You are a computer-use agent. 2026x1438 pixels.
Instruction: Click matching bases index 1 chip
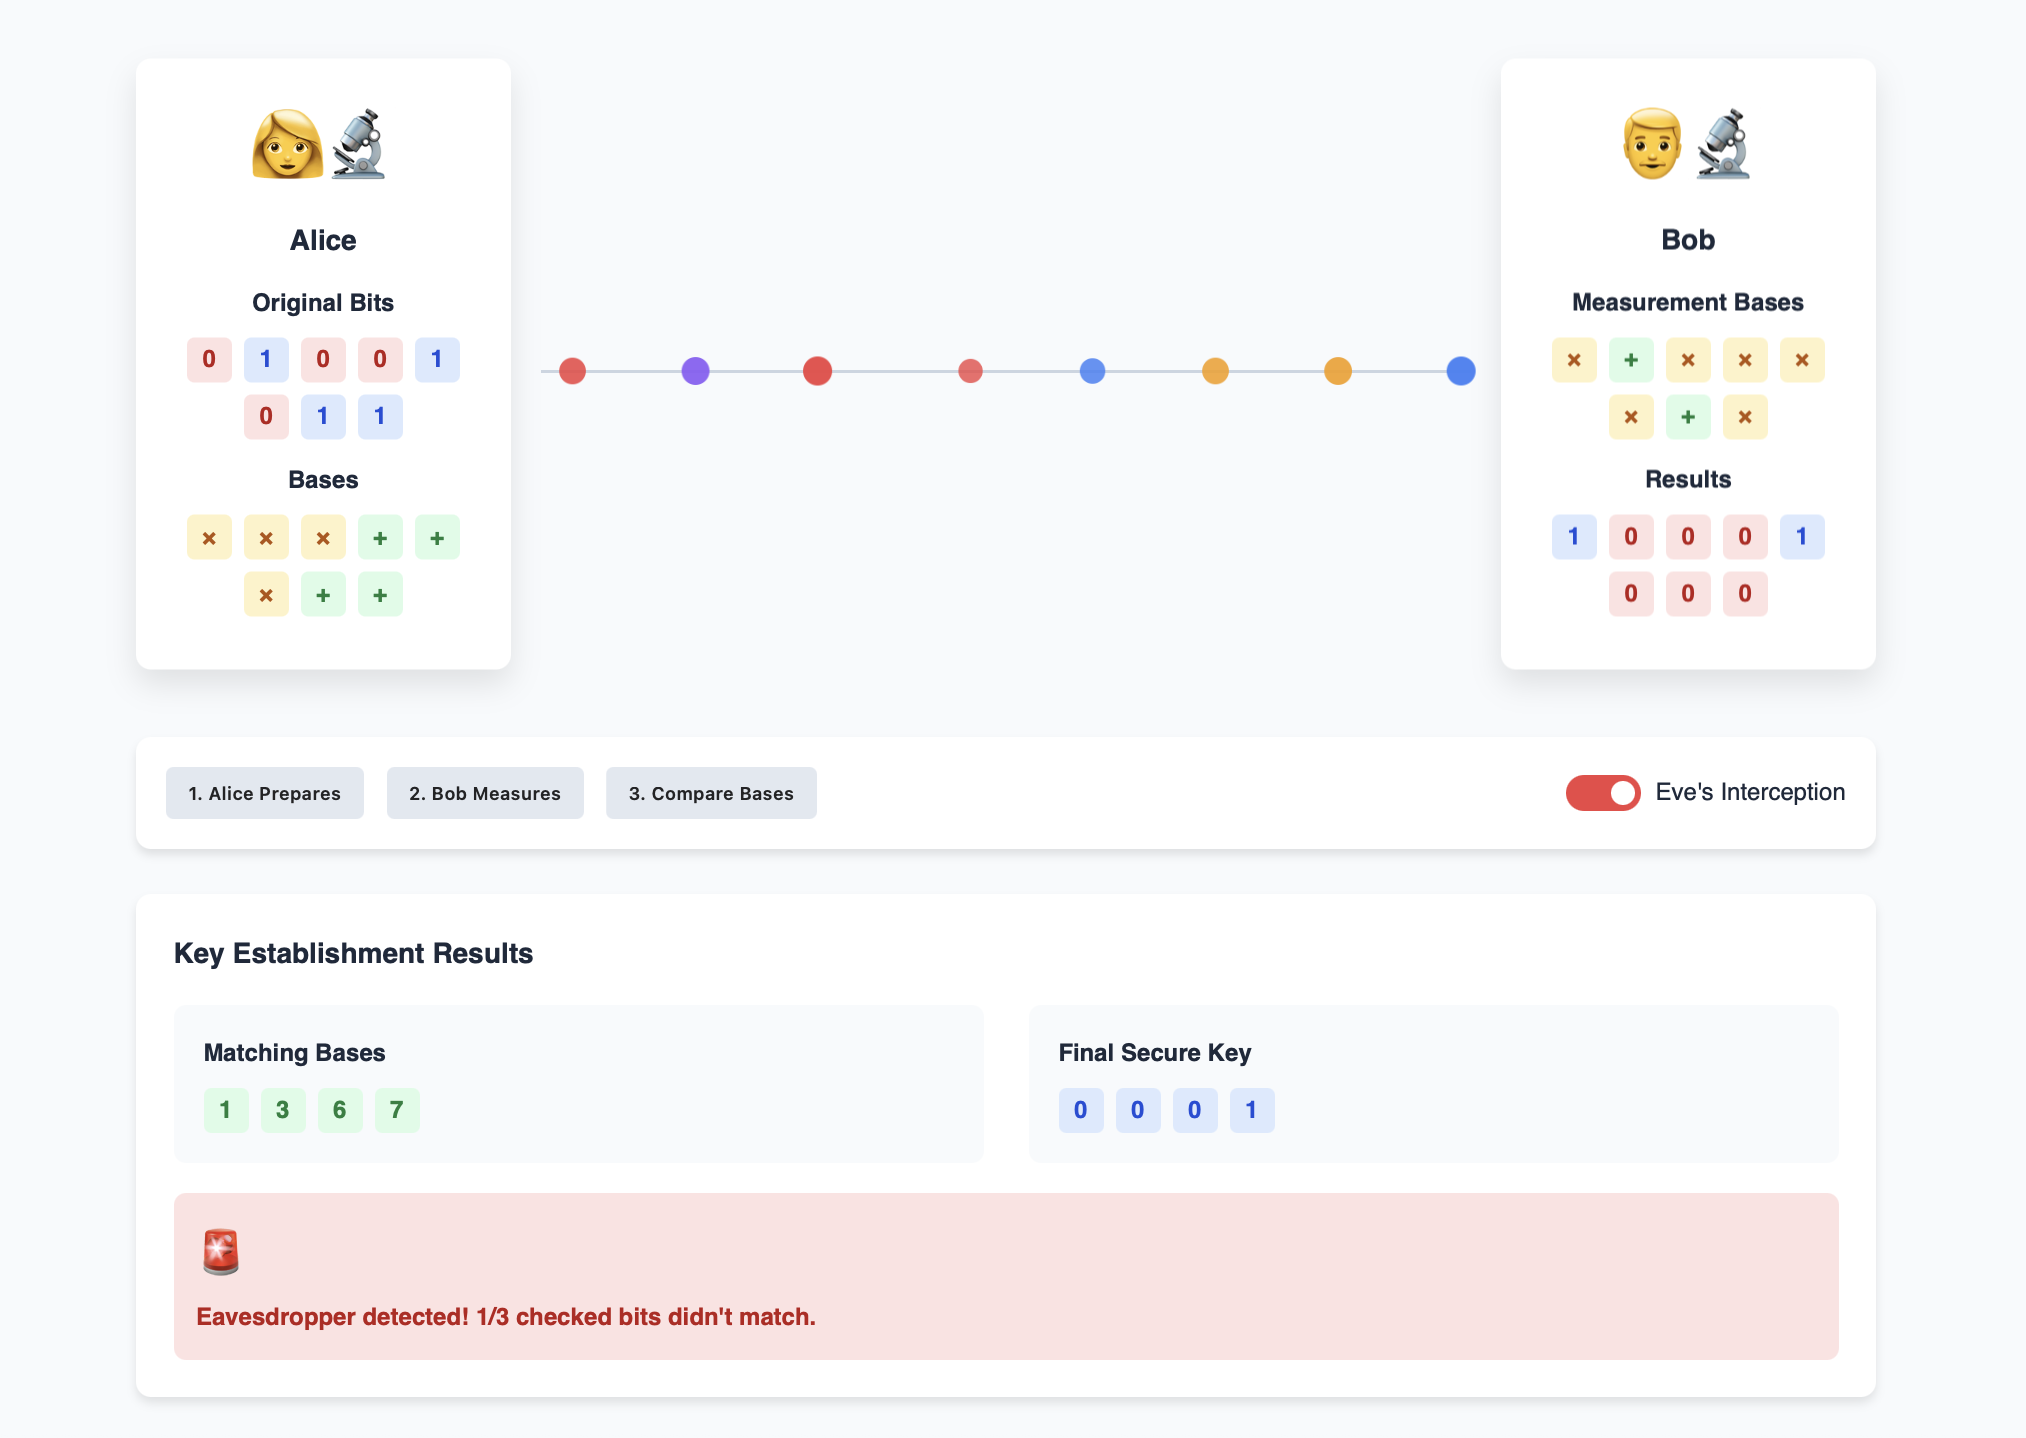[x=226, y=1110]
